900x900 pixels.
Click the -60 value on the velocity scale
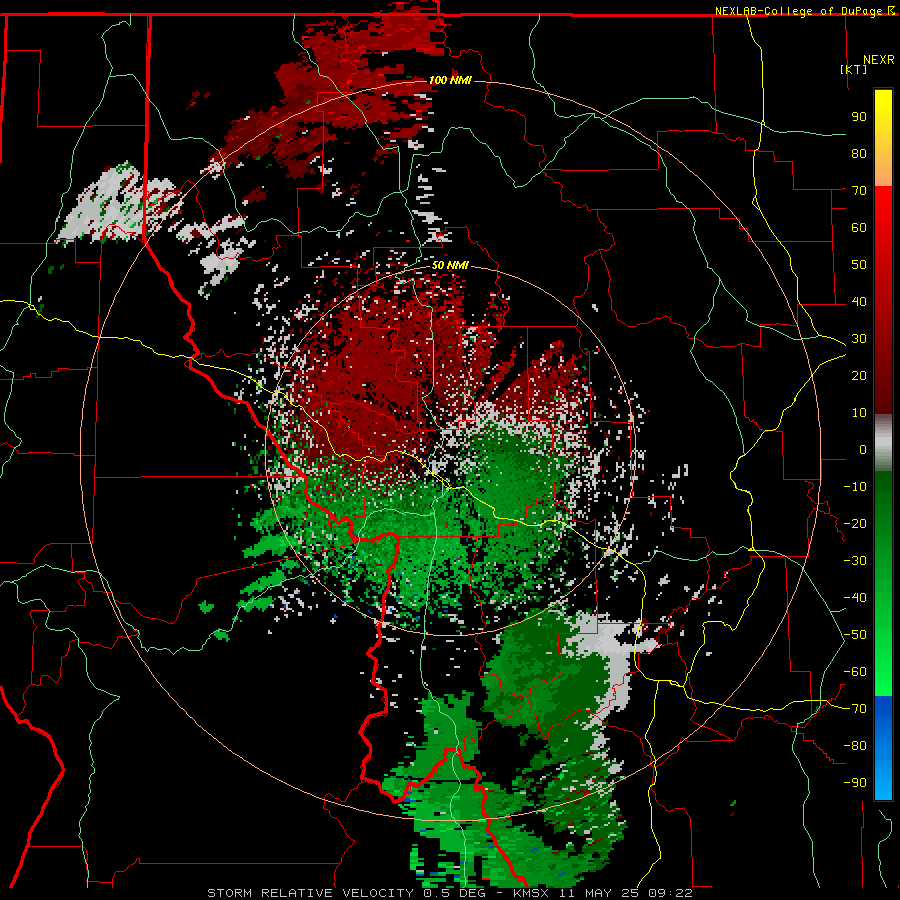pos(855,672)
